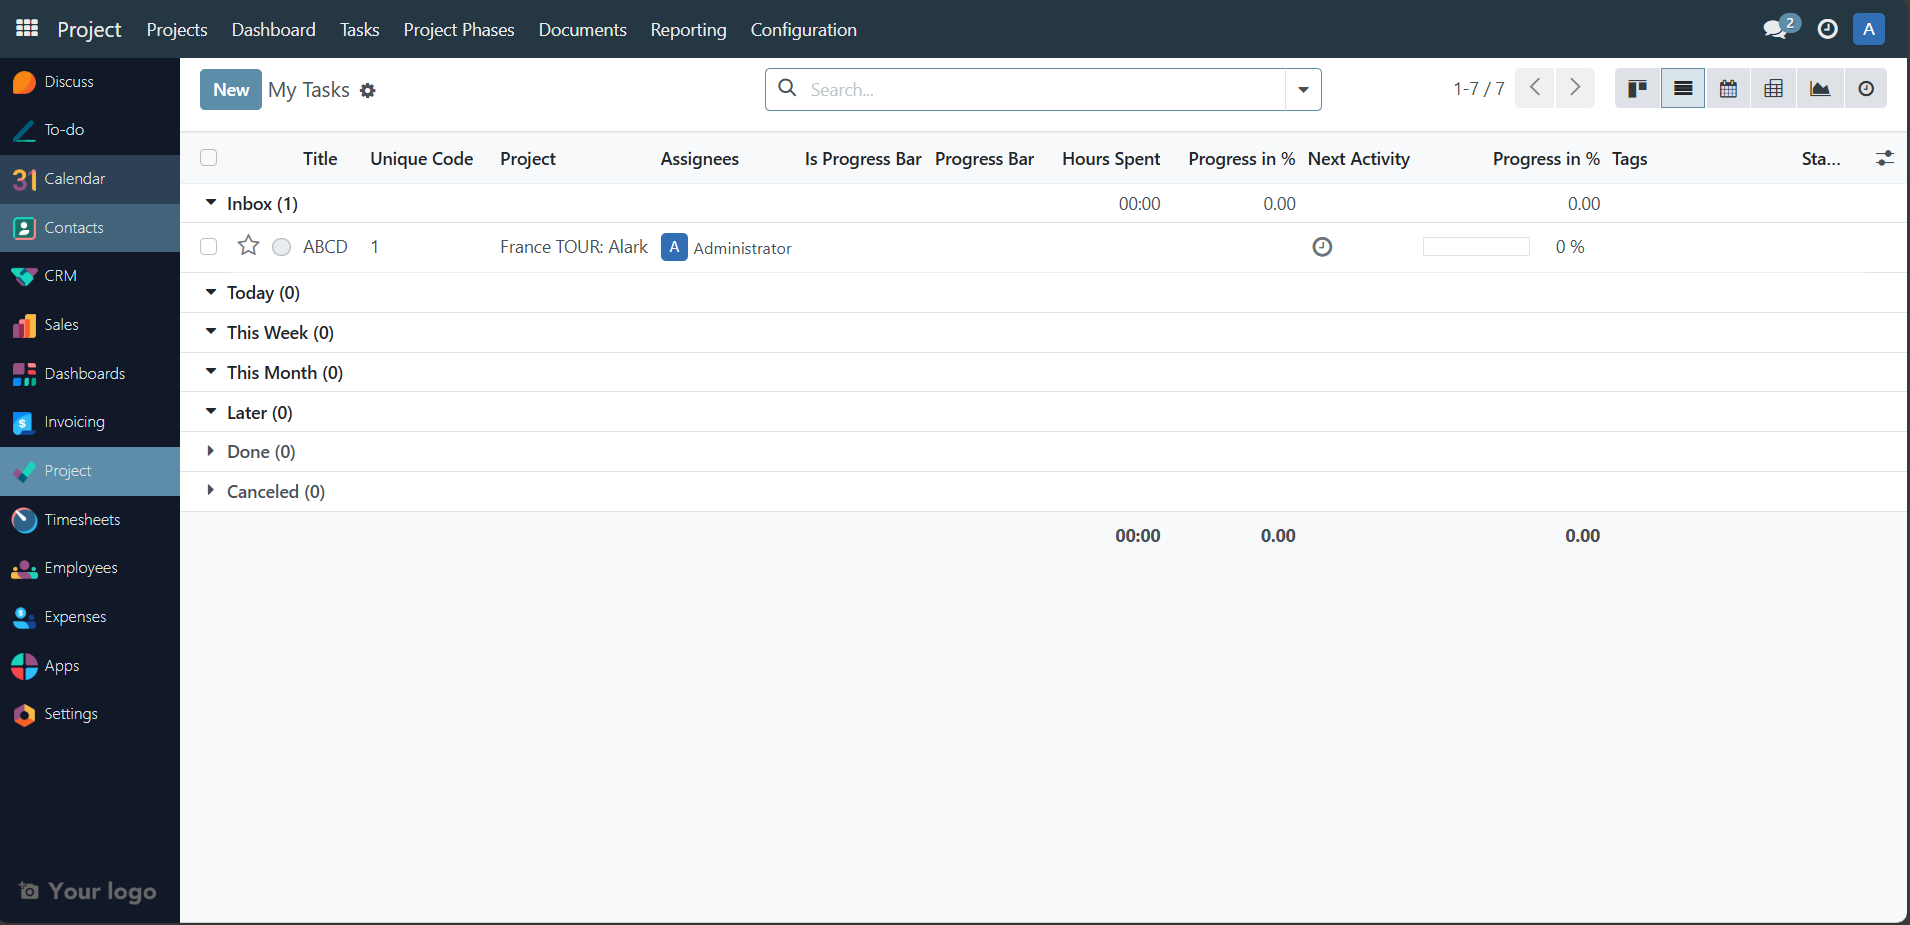Open the Reporting menu
The width and height of the screenshot is (1910, 925).
pos(688,30)
